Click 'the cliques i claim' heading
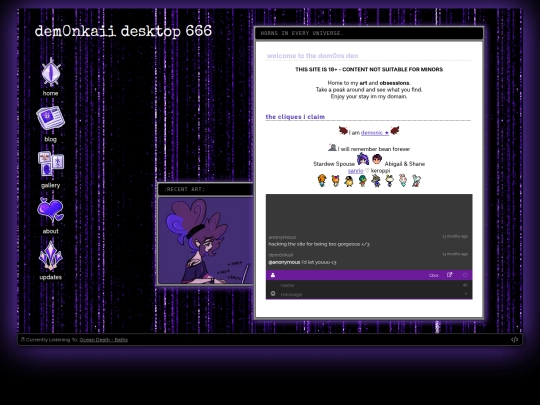The width and height of the screenshot is (540, 405). tap(295, 117)
